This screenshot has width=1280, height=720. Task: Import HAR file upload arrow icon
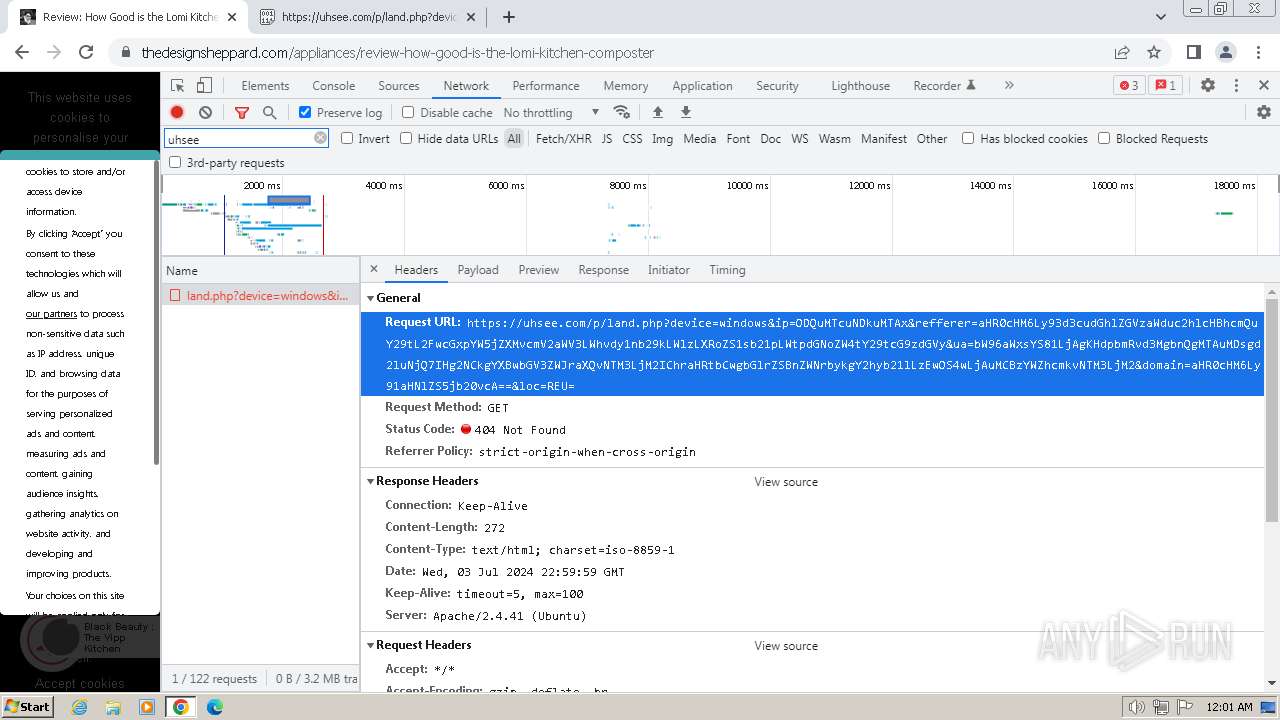(x=657, y=112)
